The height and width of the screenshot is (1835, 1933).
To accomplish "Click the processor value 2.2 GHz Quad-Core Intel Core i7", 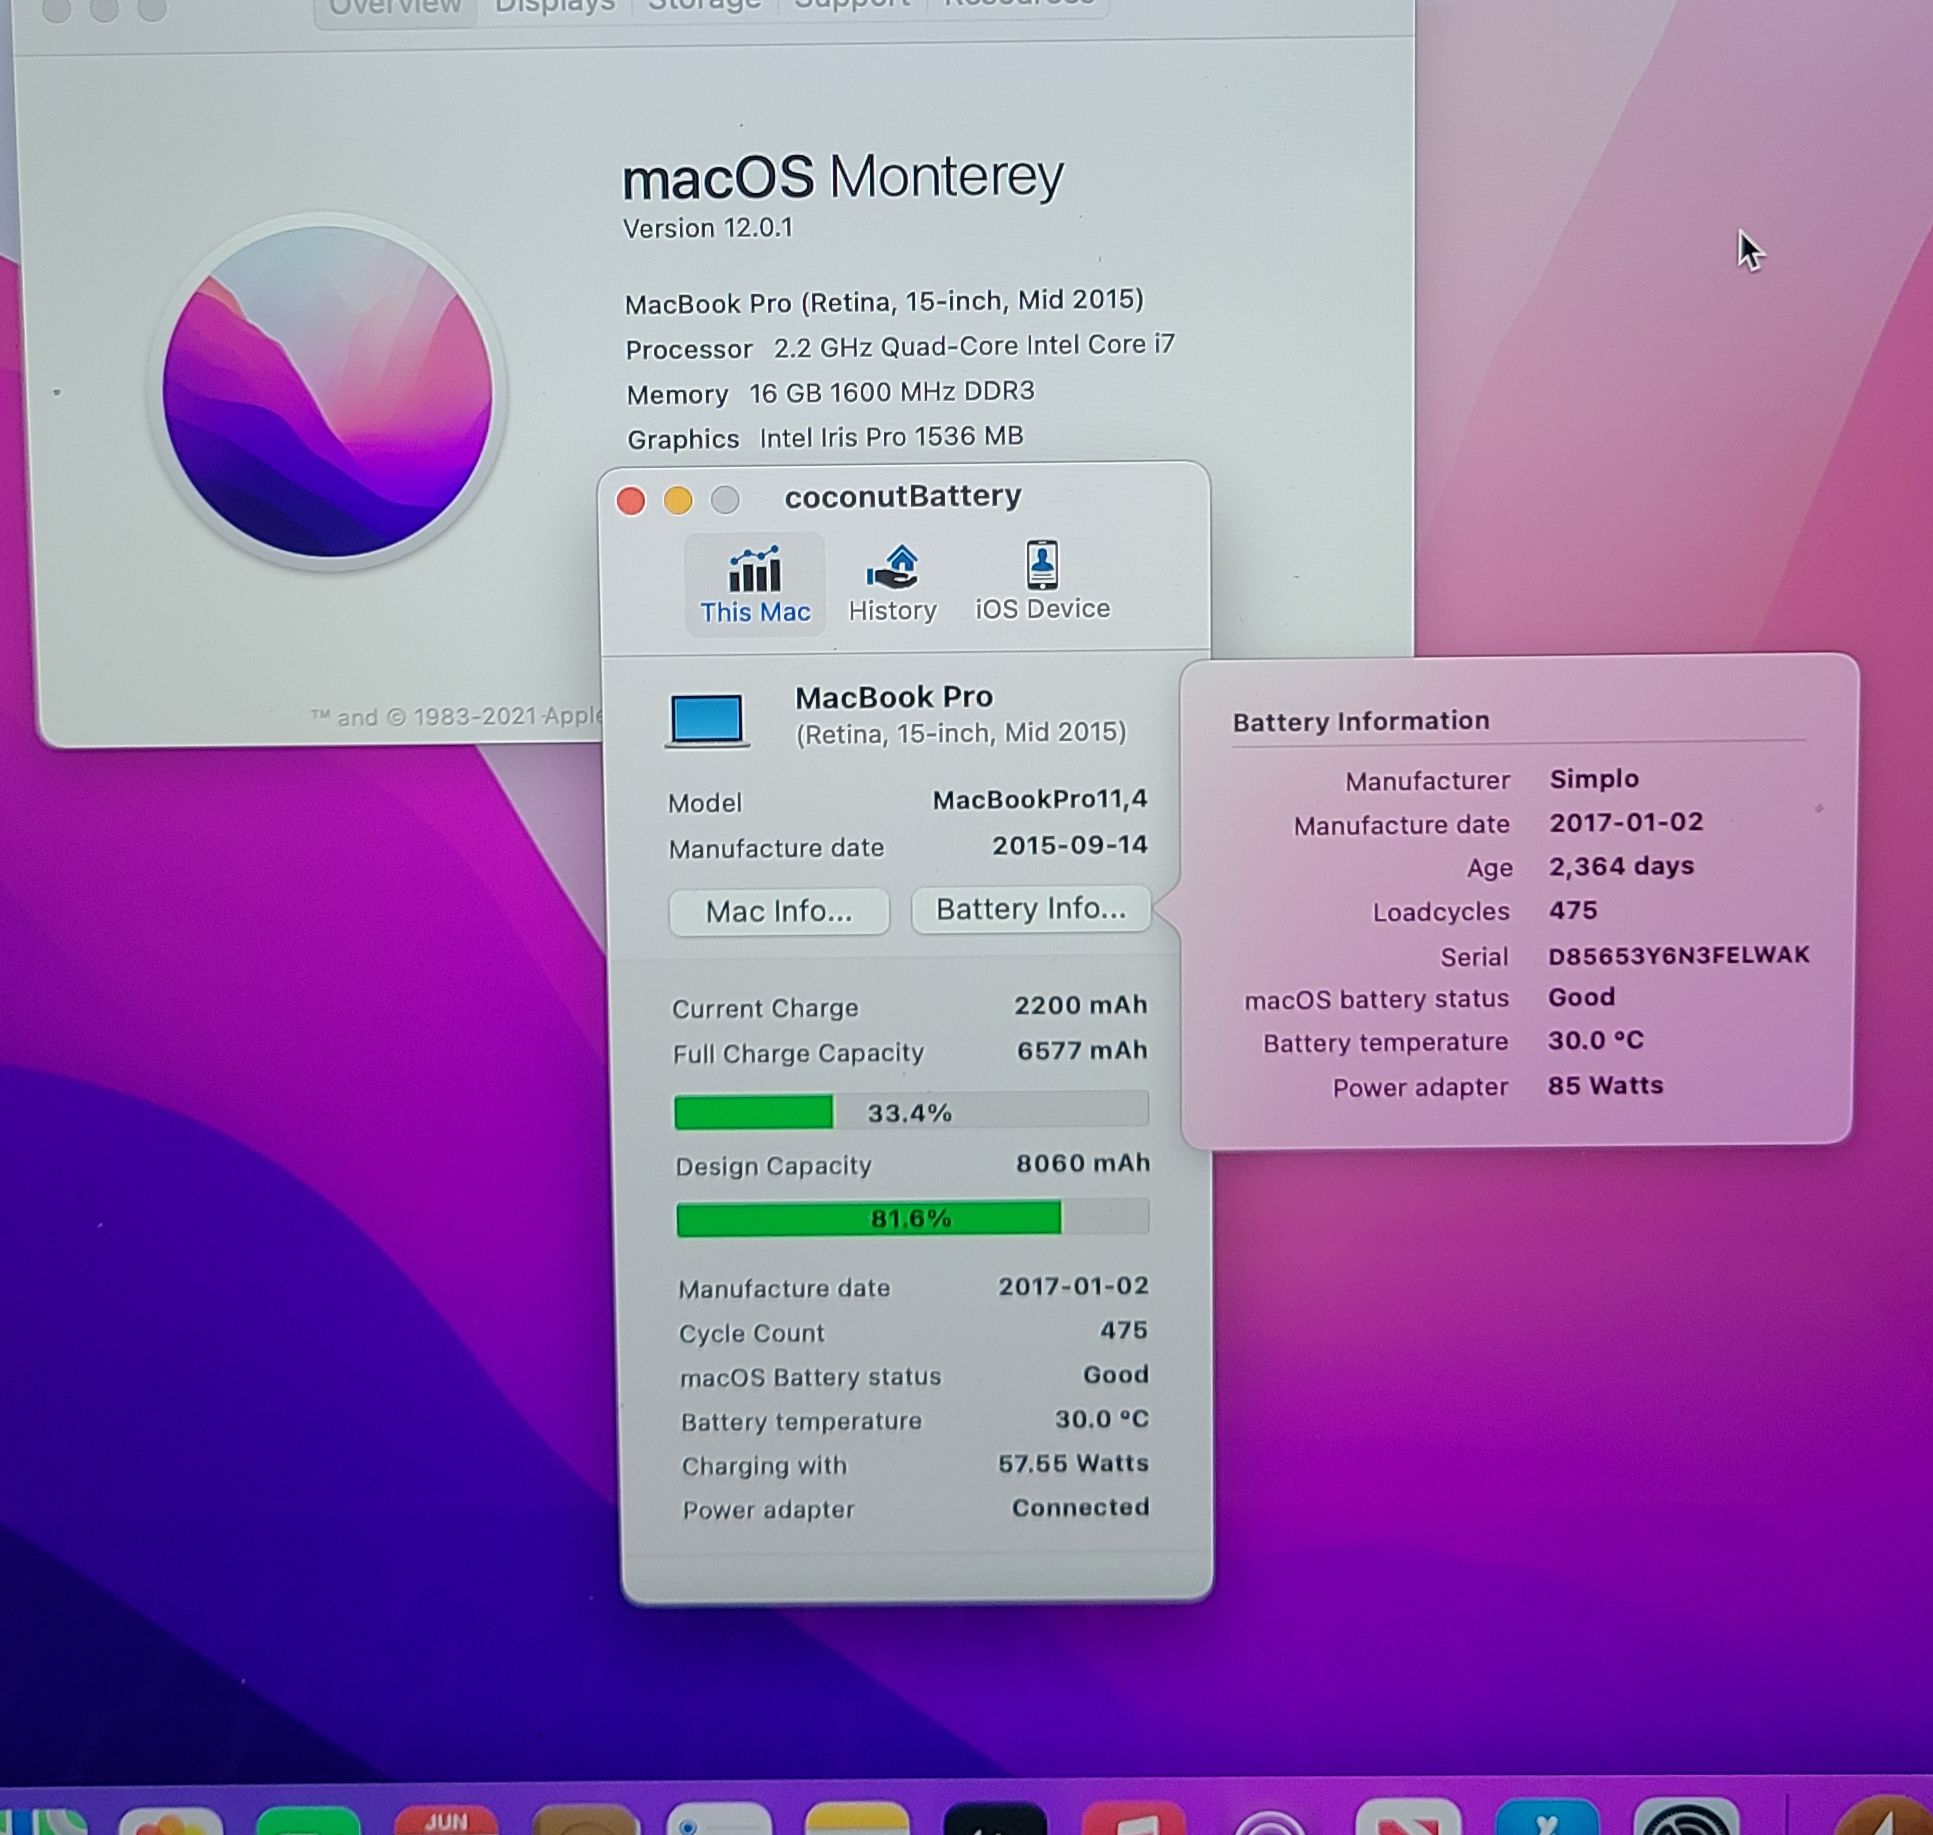I will [974, 346].
